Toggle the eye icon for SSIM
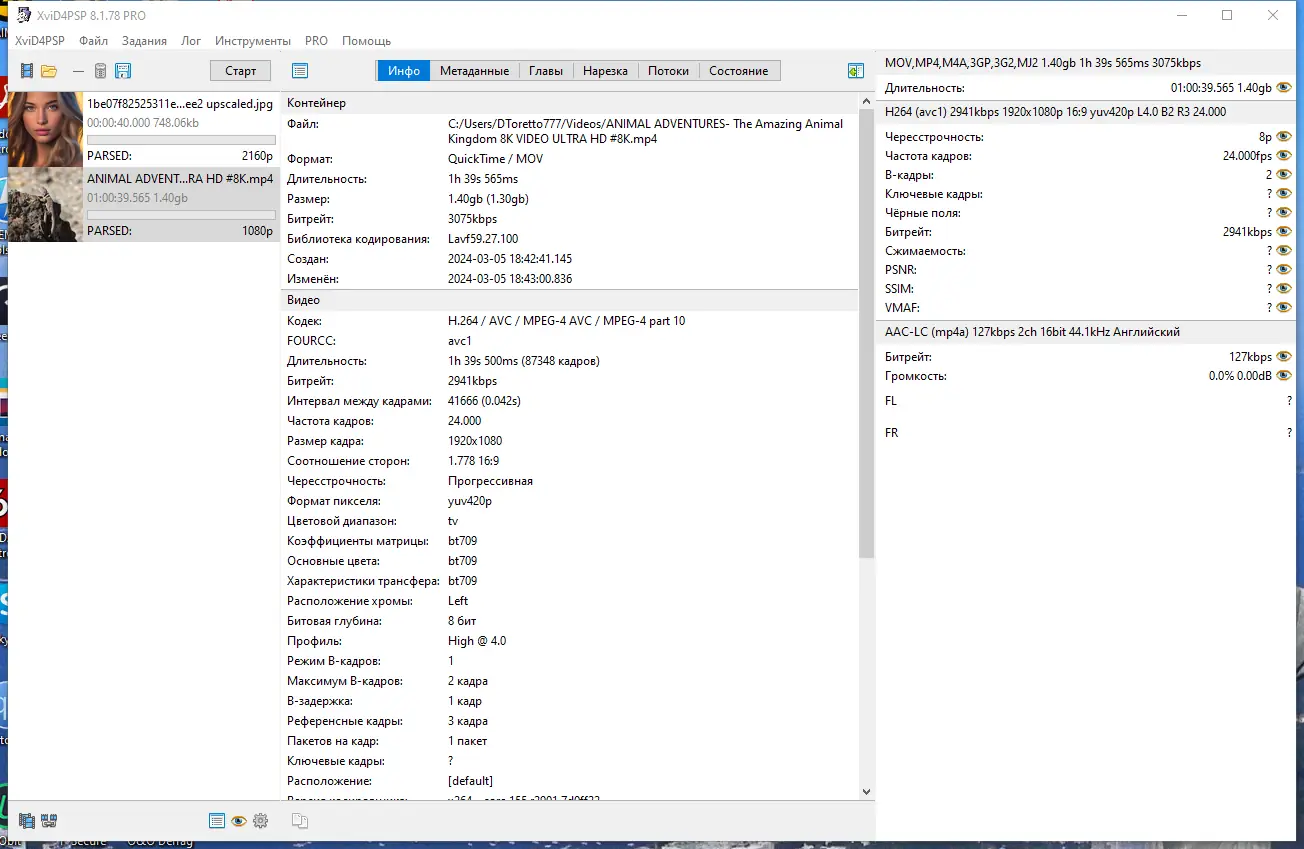Image resolution: width=1304 pixels, height=849 pixels. click(1284, 289)
